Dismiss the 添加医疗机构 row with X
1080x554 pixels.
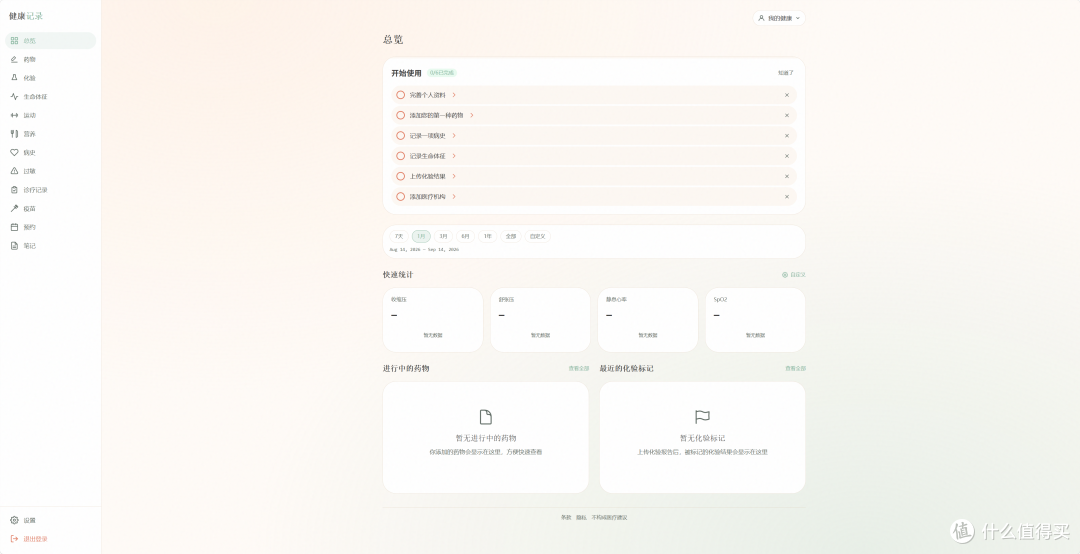pos(787,196)
